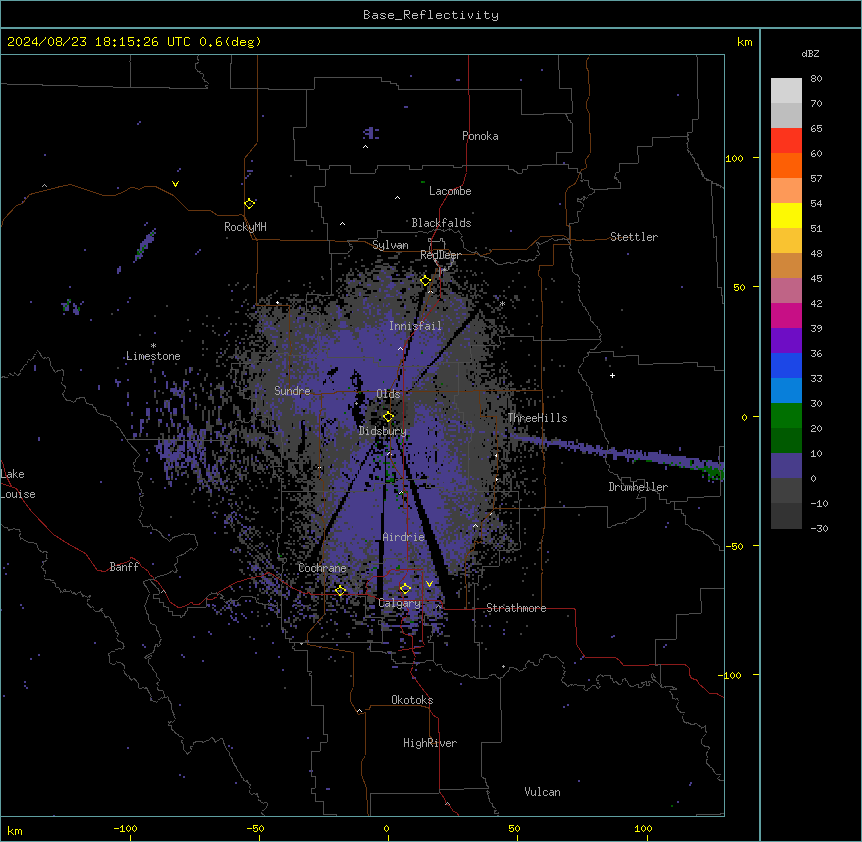This screenshot has height=842, width=862.
Task: Select the violet 39-36 dBZ legend swatch
Action: [786, 341]
